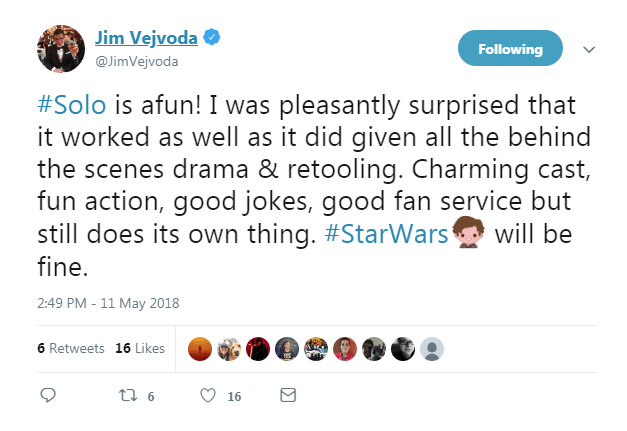Click the reply speech bubble icon
The width and height of the screenshot is (627, 431).
pyautogui.click(x=47, y=396)
